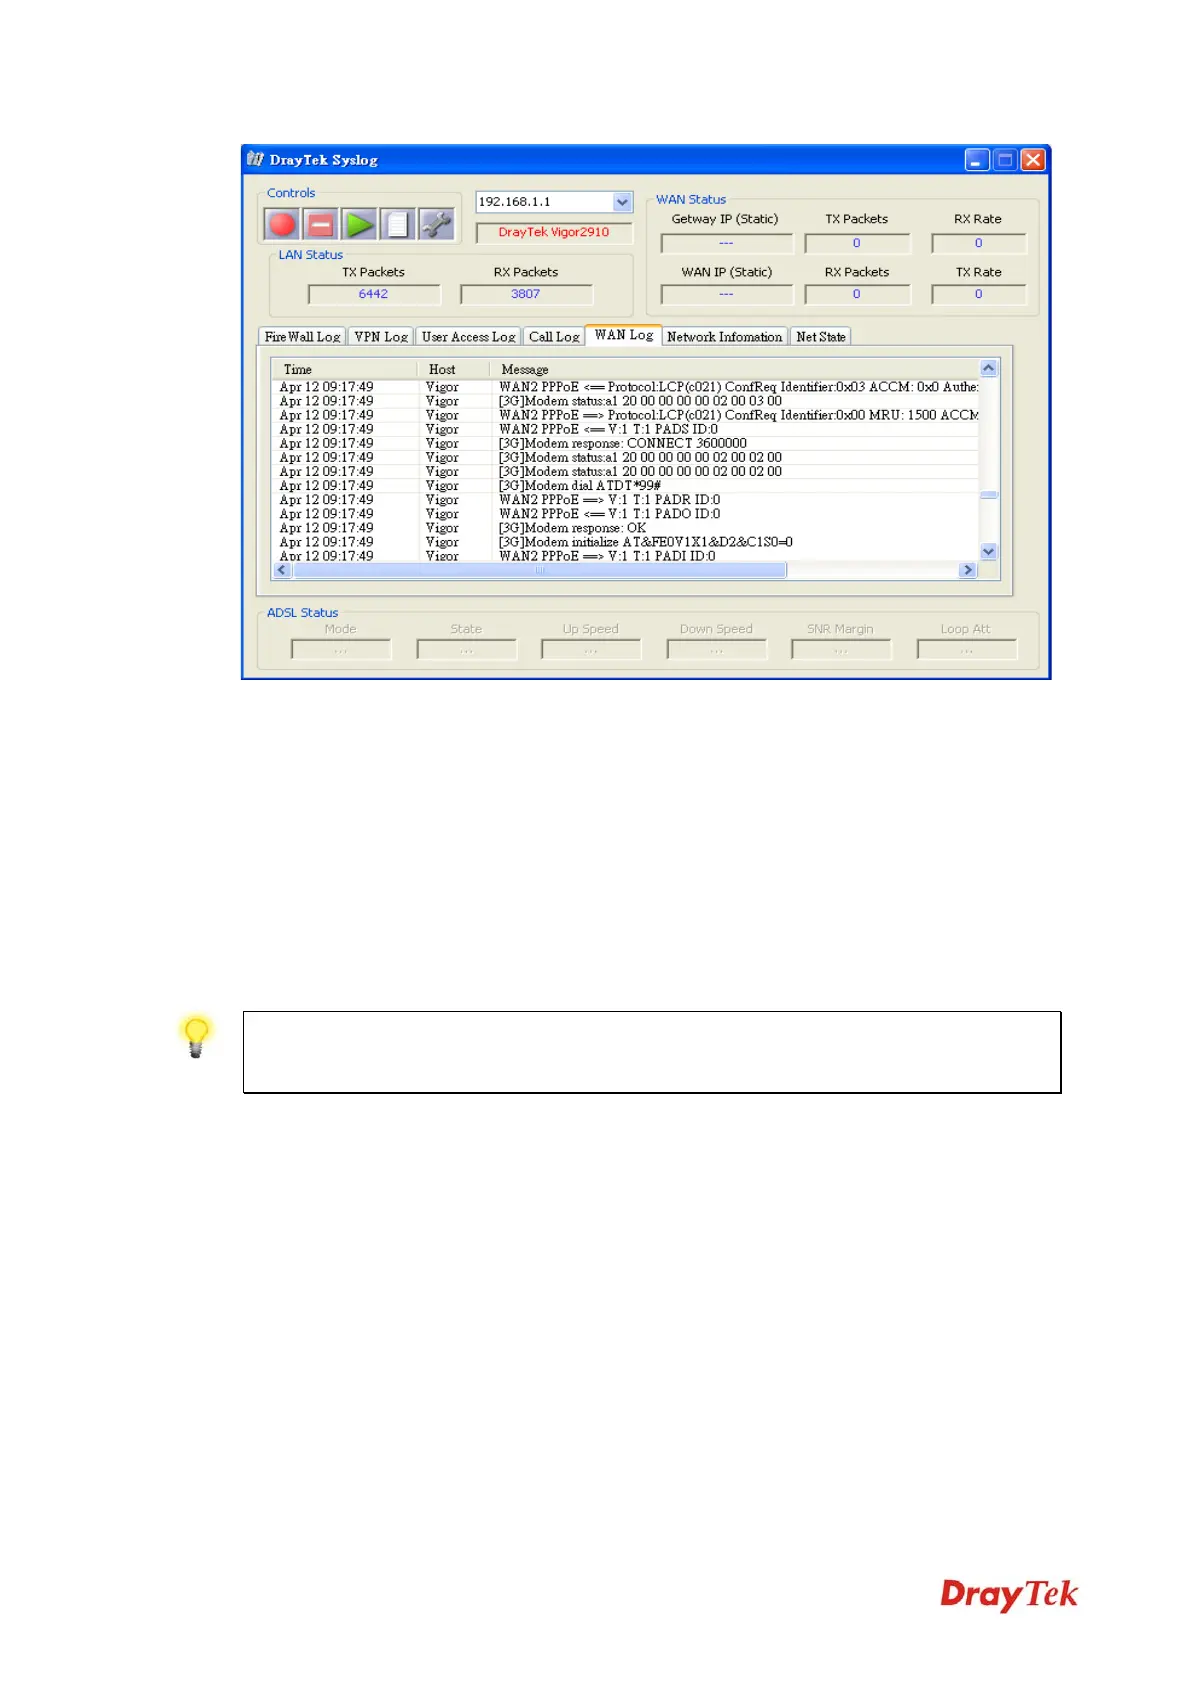
Task: Click the ADSL SNR Margin field
Action: 841,650
